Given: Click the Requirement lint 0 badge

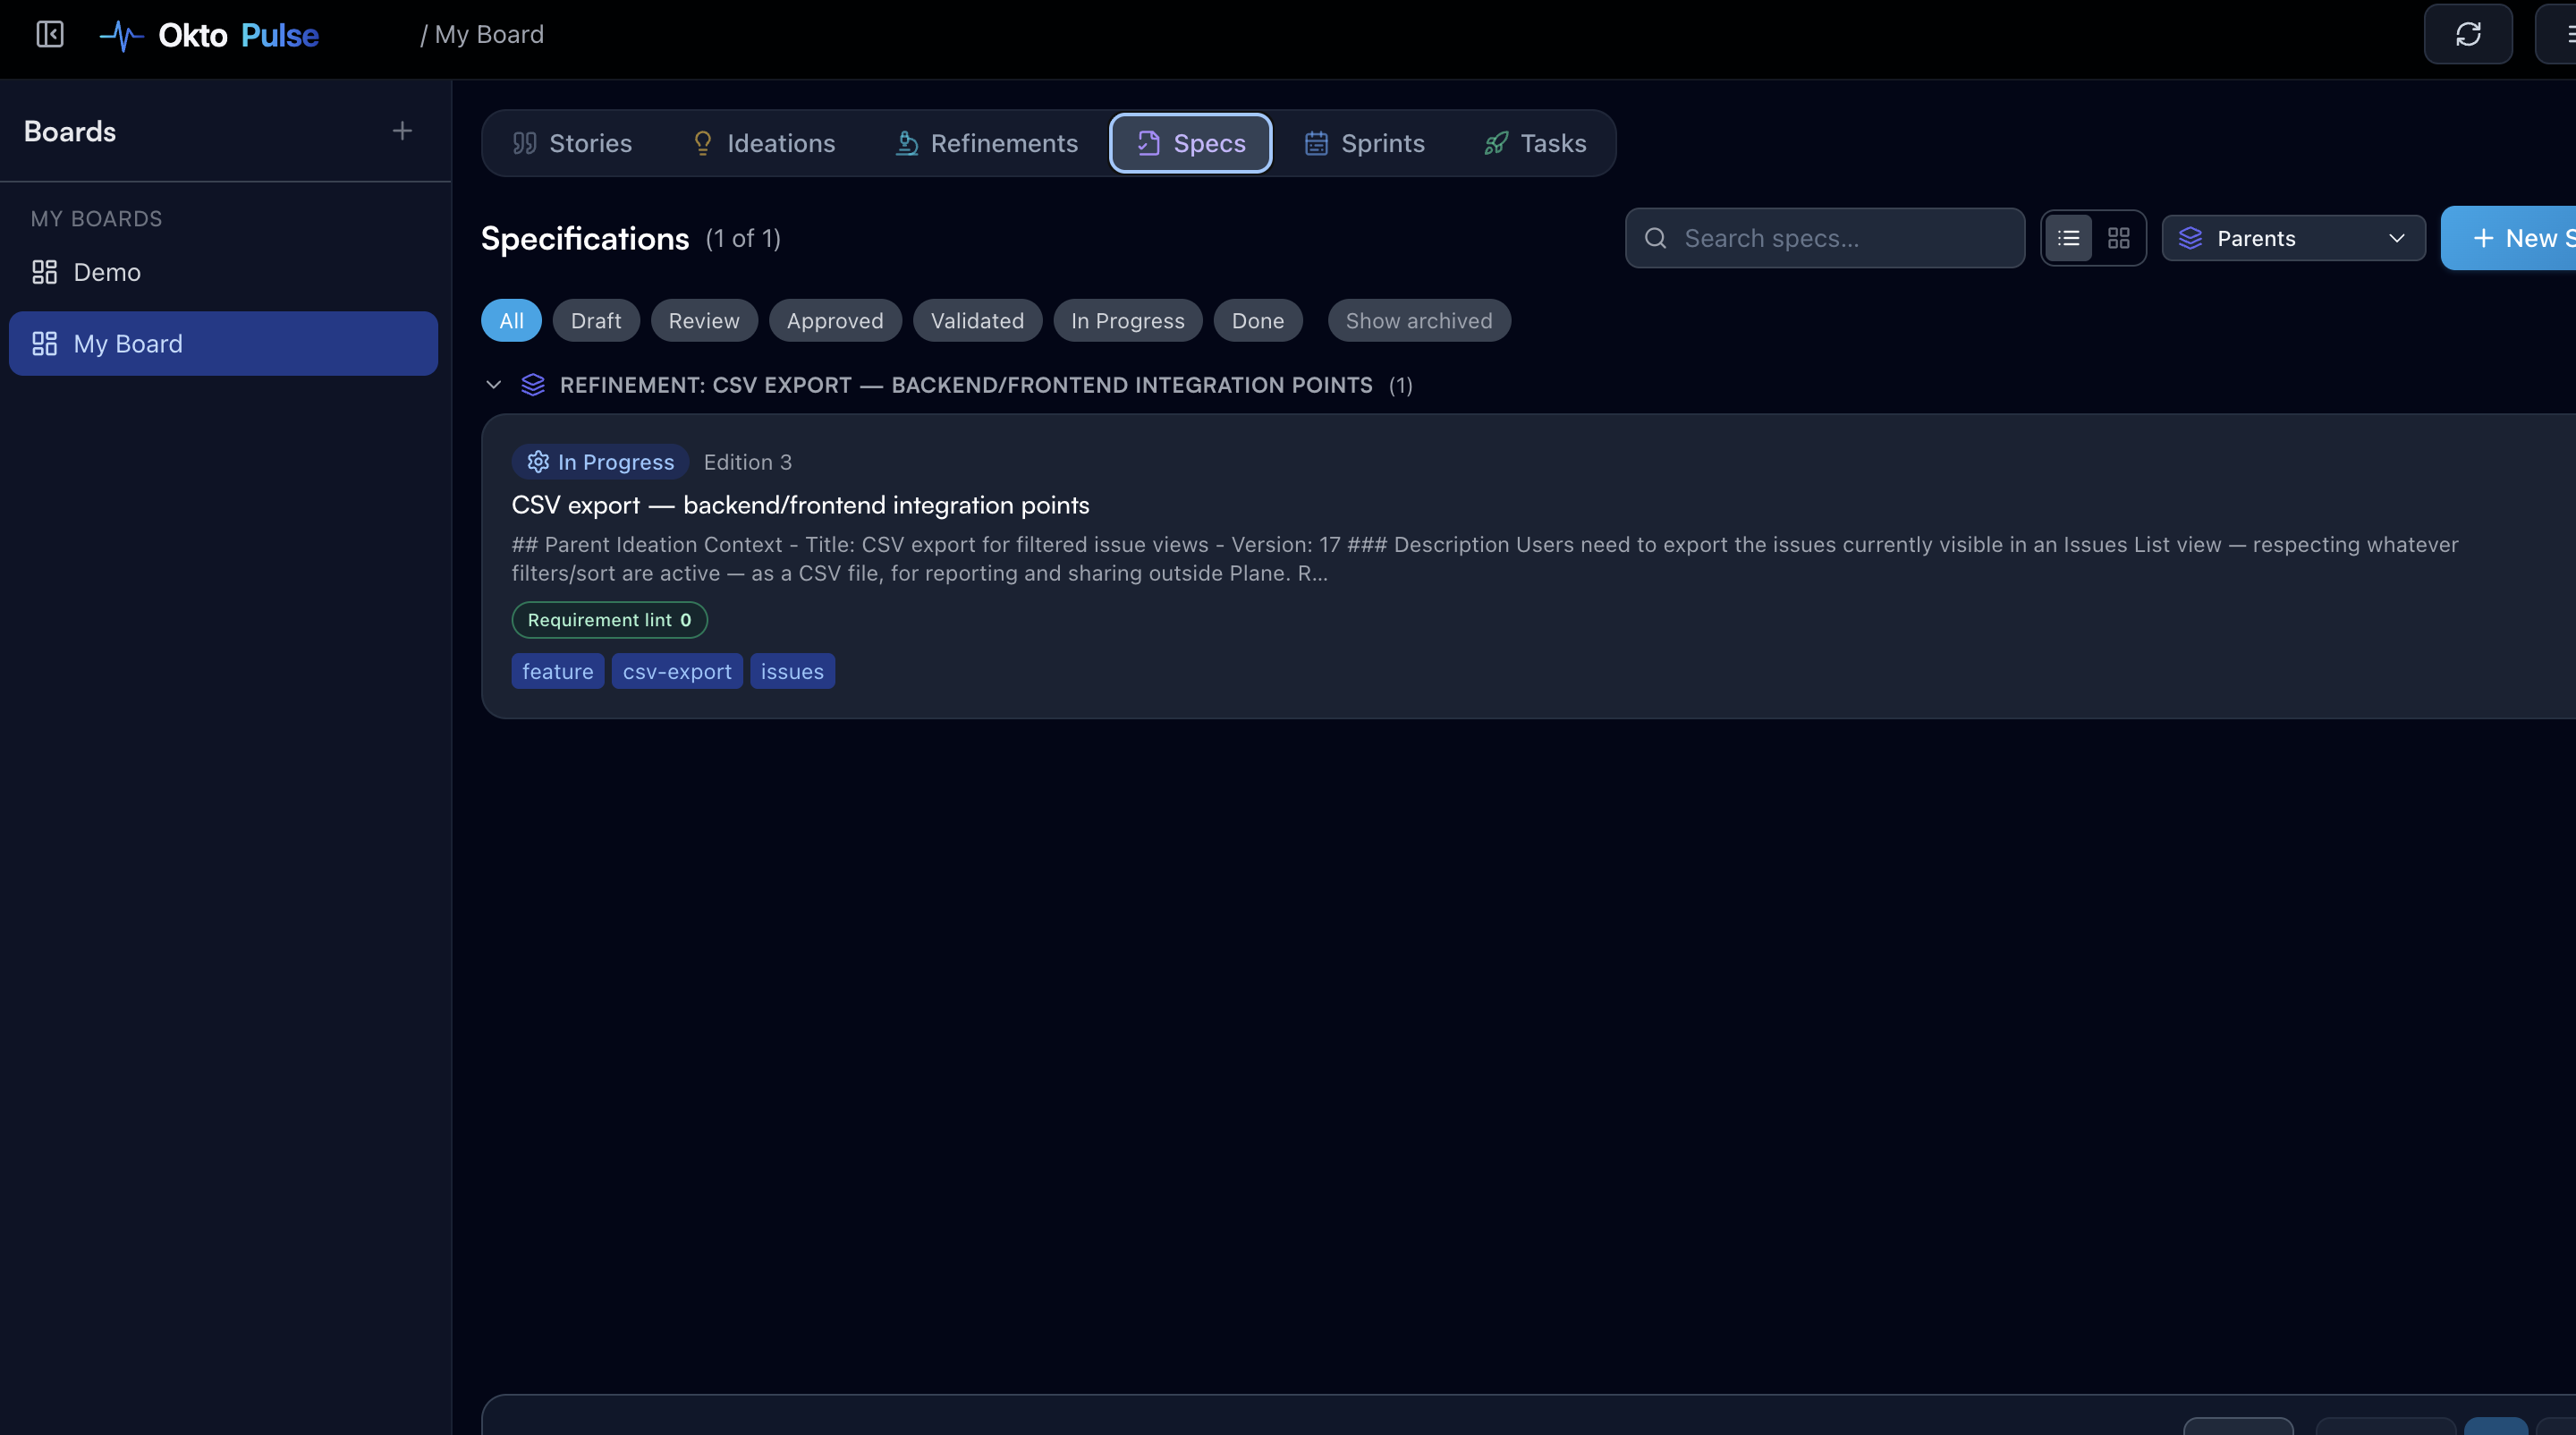Looking at the screenshot, I should [x=609, y=620].
